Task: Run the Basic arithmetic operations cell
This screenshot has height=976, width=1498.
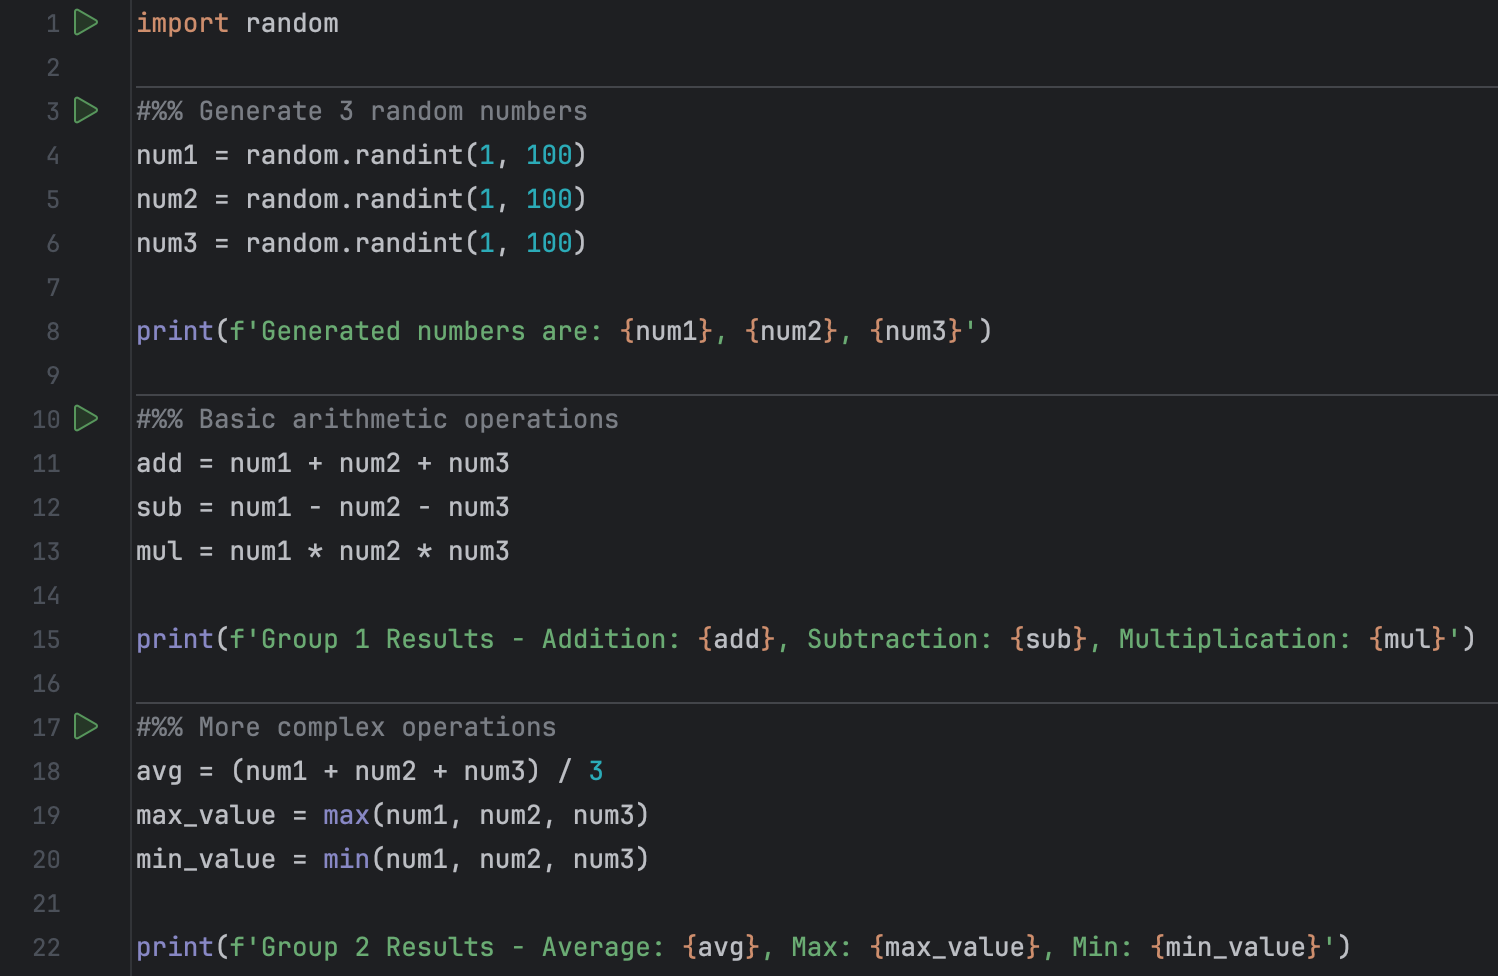Action: (86, 419)
